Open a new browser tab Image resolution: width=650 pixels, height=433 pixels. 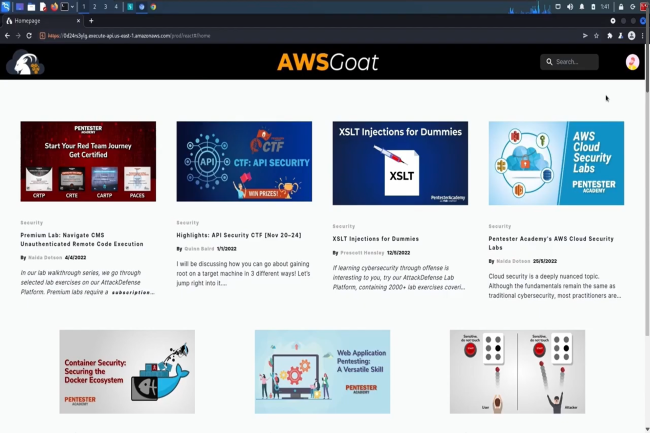click(x=91, y=21)
